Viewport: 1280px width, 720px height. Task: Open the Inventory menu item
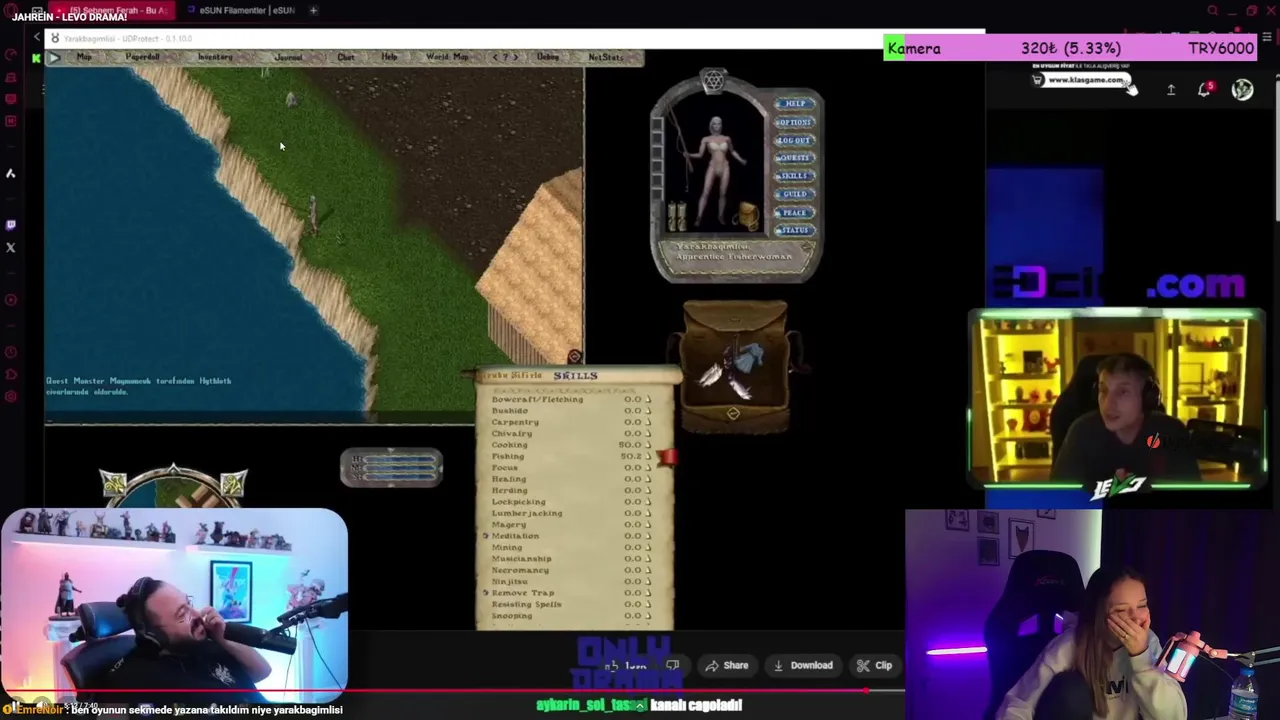tap(215, 57)
